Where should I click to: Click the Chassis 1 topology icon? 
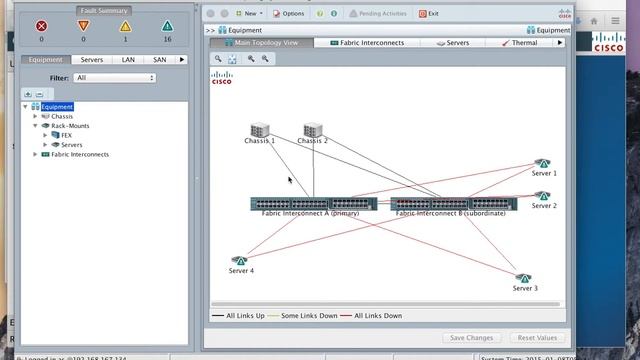[260, 130]
